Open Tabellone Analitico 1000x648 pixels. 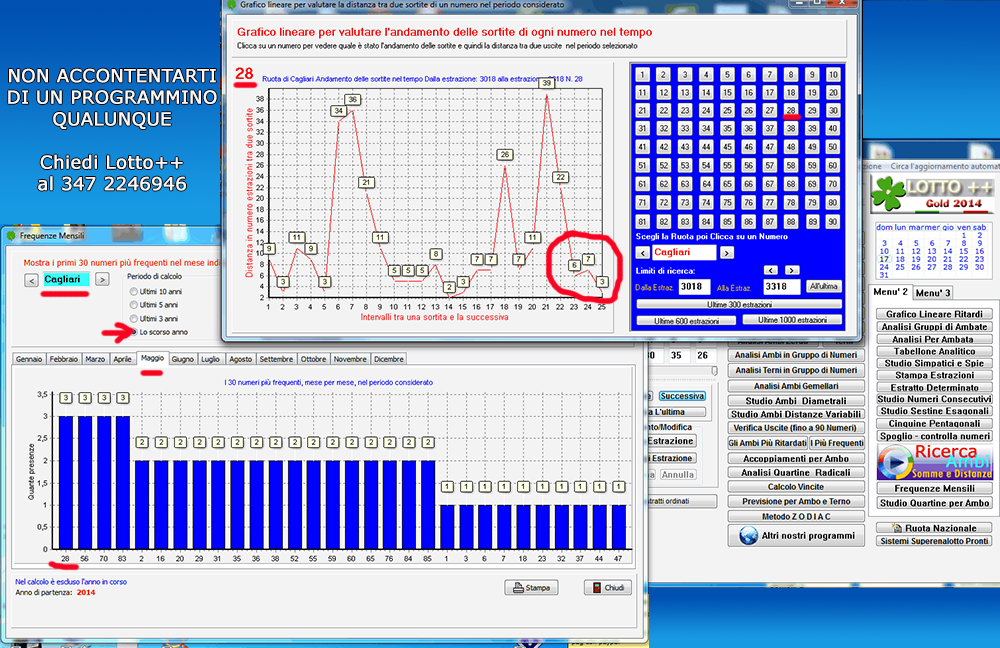934,351
